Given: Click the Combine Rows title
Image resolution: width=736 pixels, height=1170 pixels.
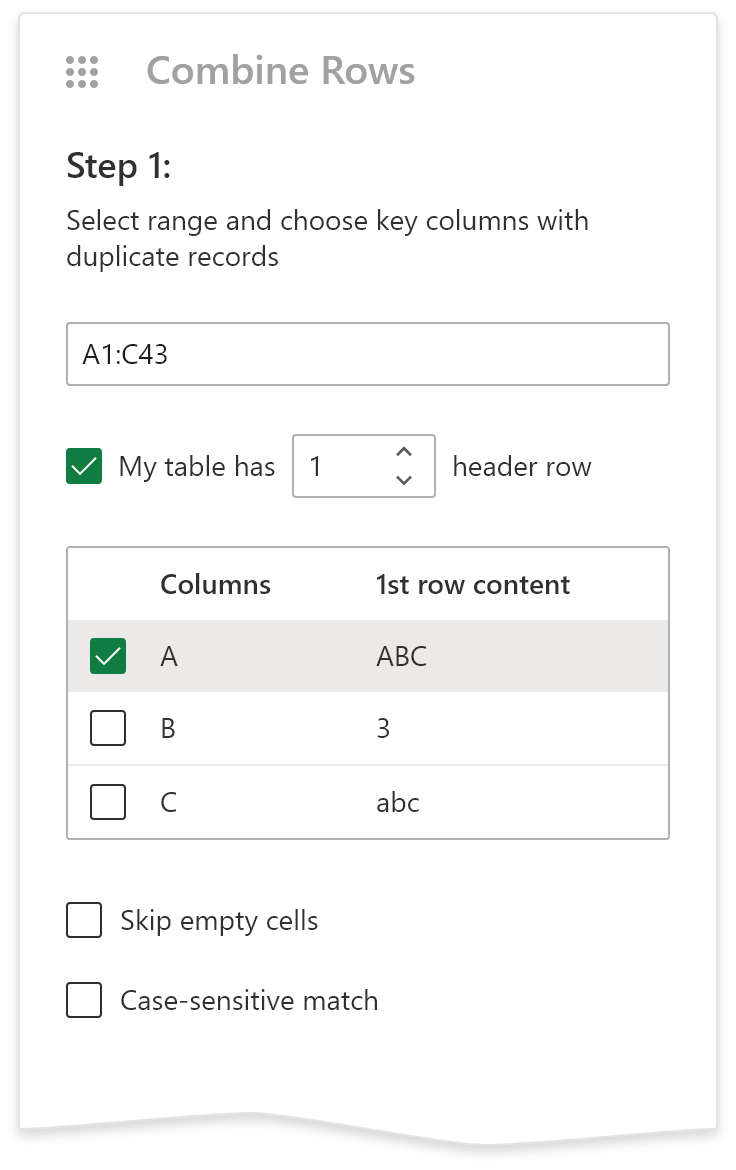Looking at the screenshot, I should (x=281, y=71).
